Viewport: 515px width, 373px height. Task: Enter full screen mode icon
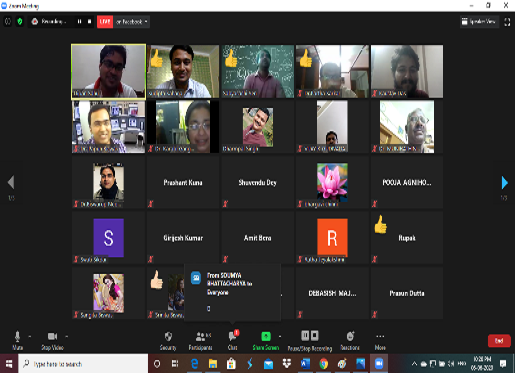point(507,22)
